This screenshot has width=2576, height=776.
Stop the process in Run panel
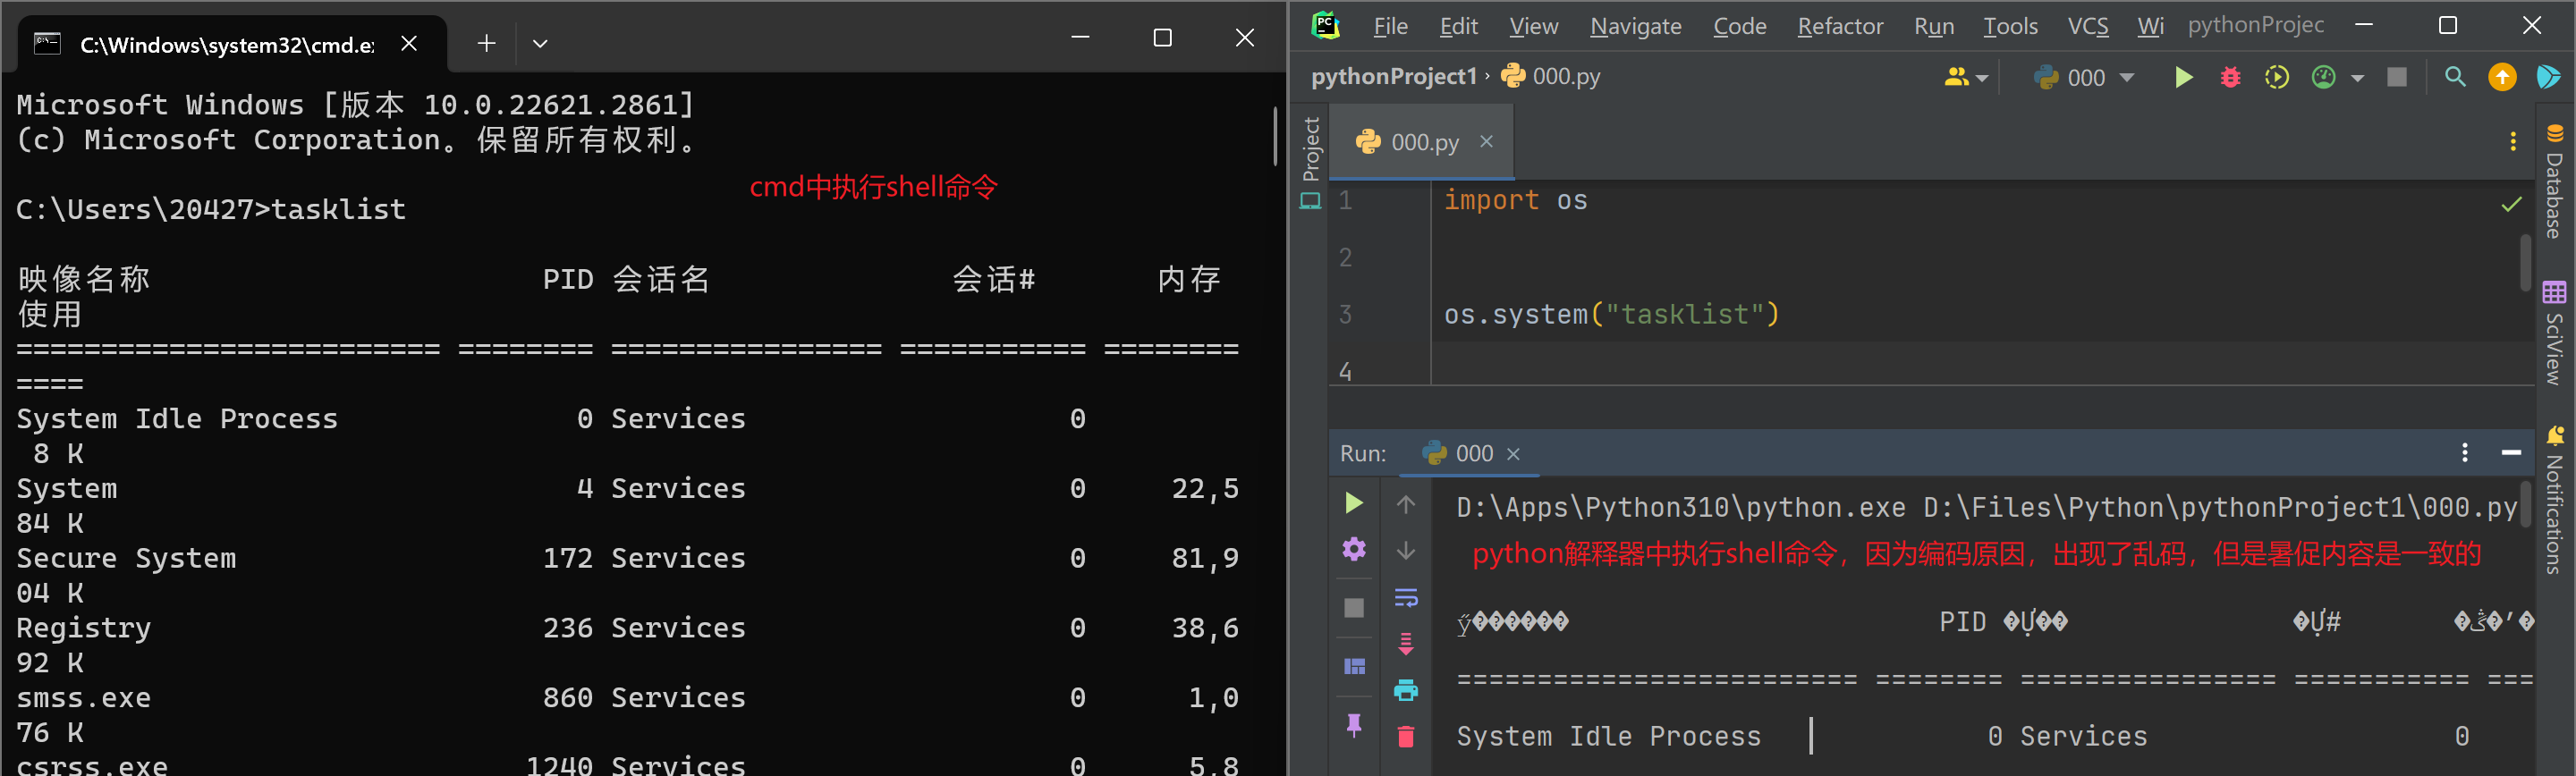tap(1354, 608)
